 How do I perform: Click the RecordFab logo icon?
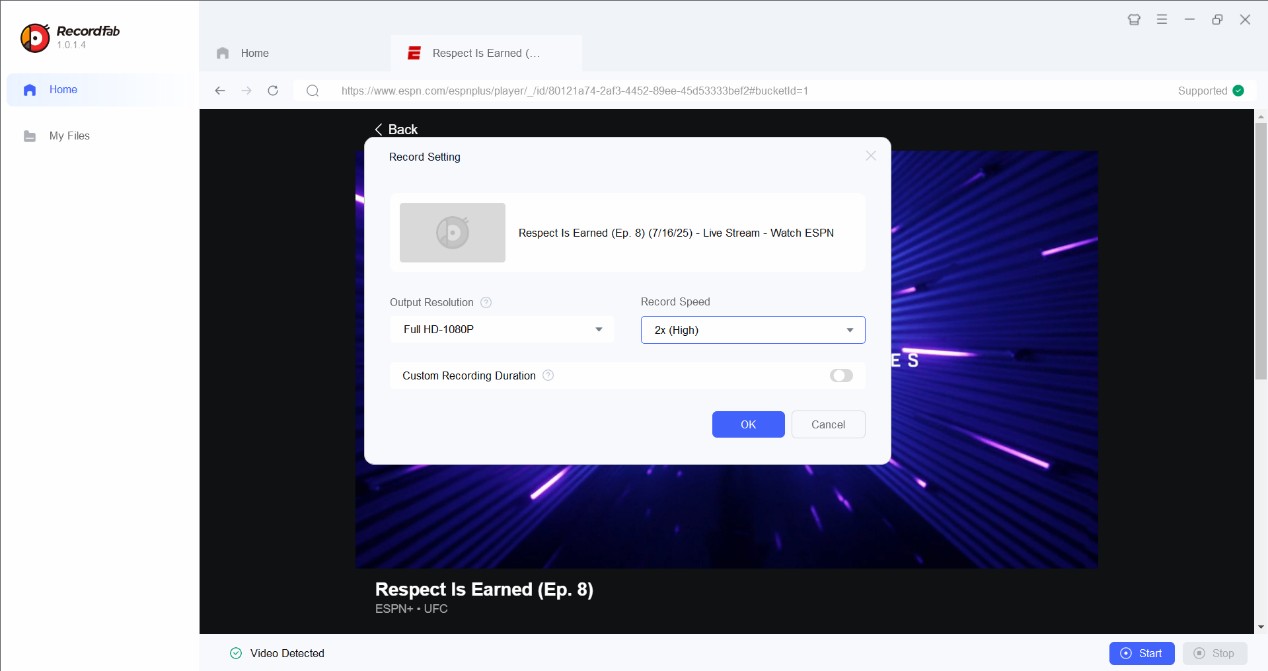35,37
